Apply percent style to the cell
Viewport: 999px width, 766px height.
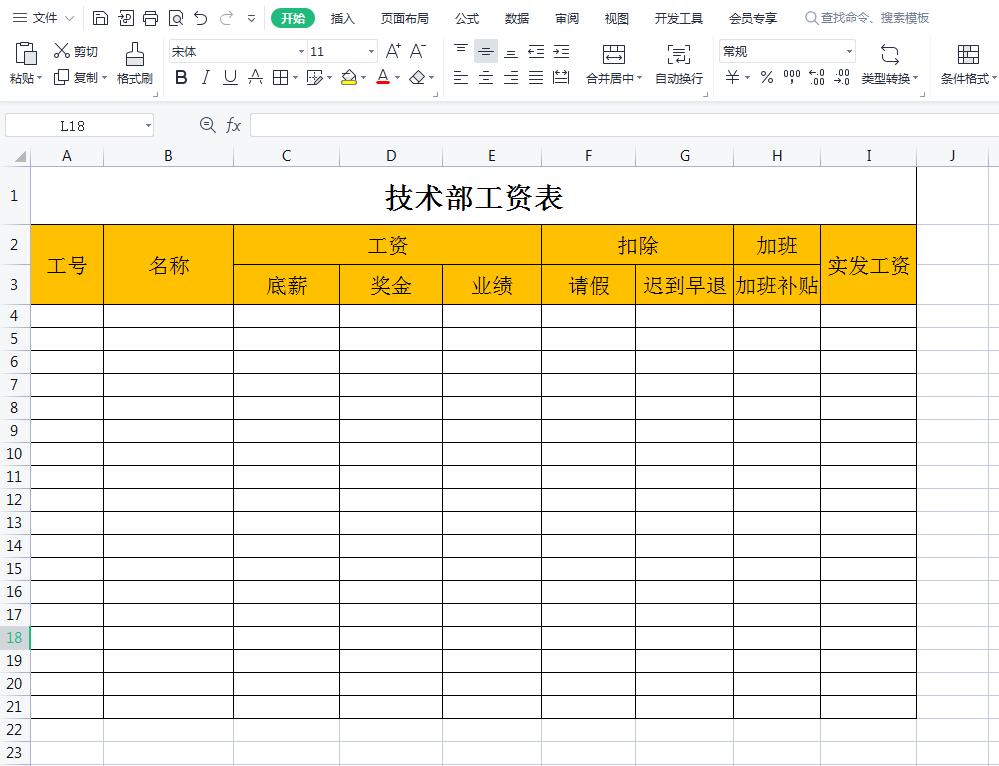tap(766, 76)
